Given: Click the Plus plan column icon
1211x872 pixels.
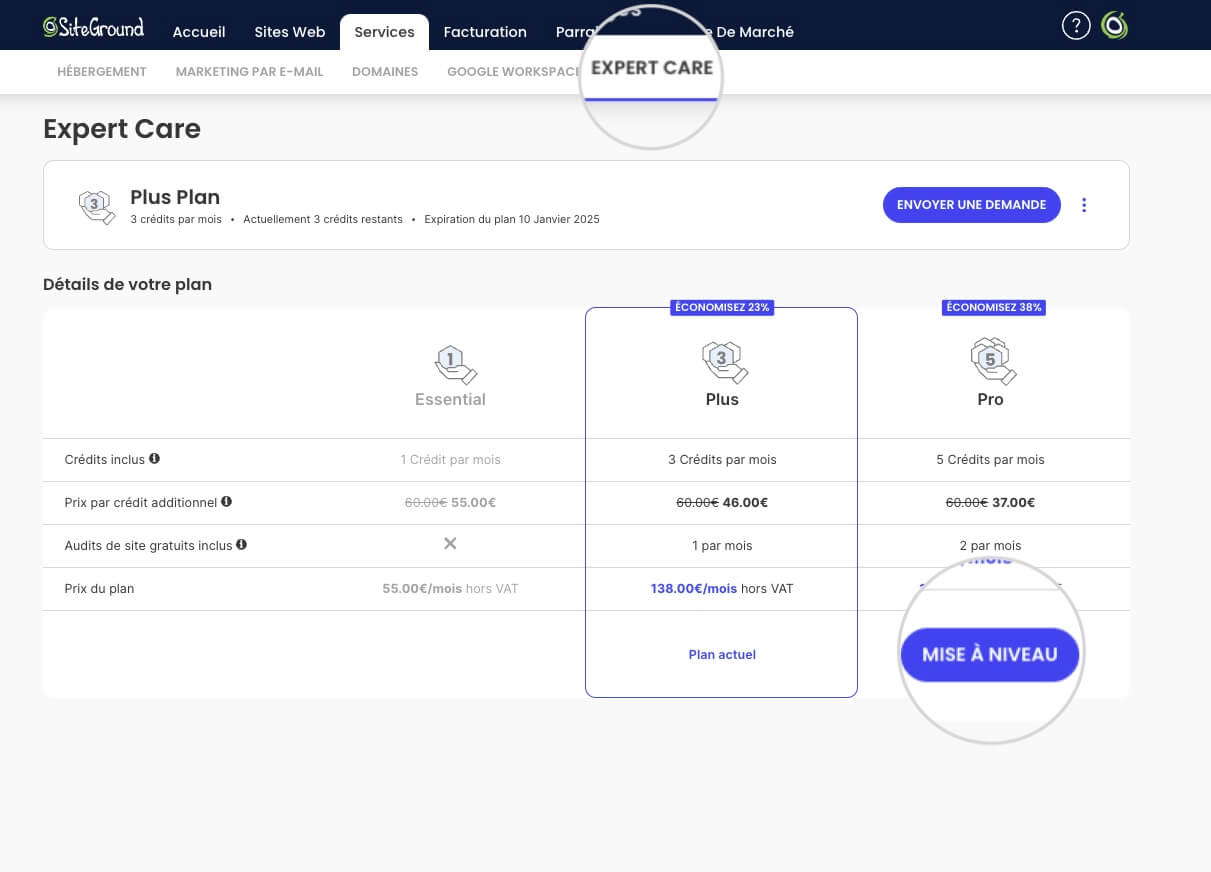Looking at the screenshot, I should tap(726, 362).
